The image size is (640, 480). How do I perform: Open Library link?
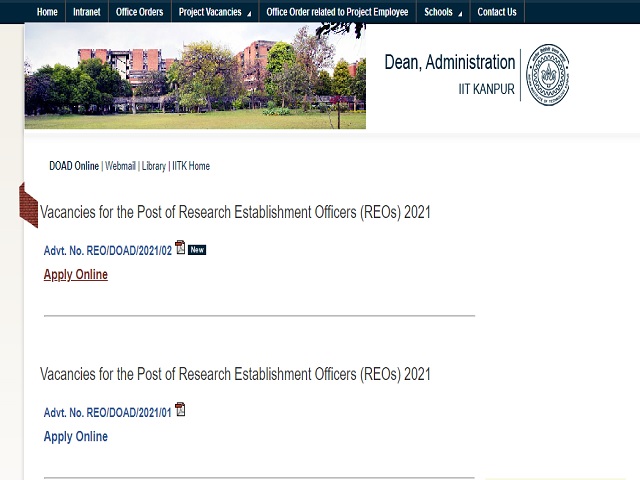[x=153, y=166]
